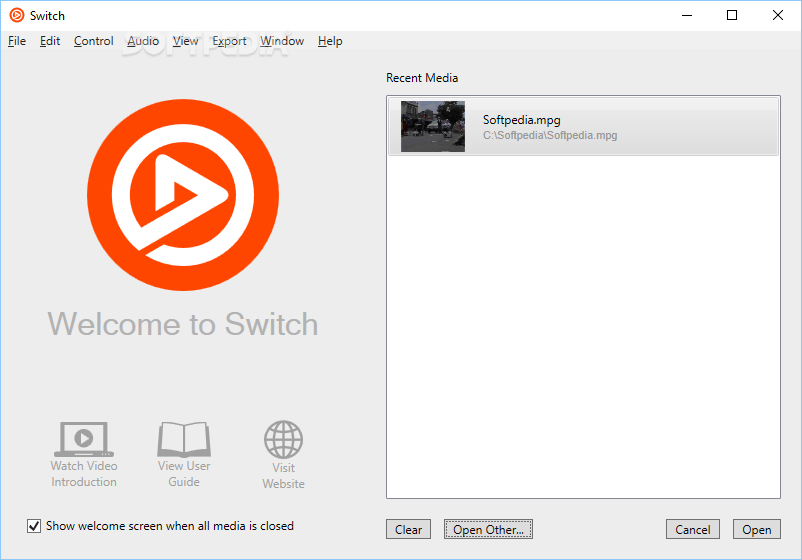Maximize the Switch window
The height and width of the screenshot is (560, 802).
(x=732, y=15)
